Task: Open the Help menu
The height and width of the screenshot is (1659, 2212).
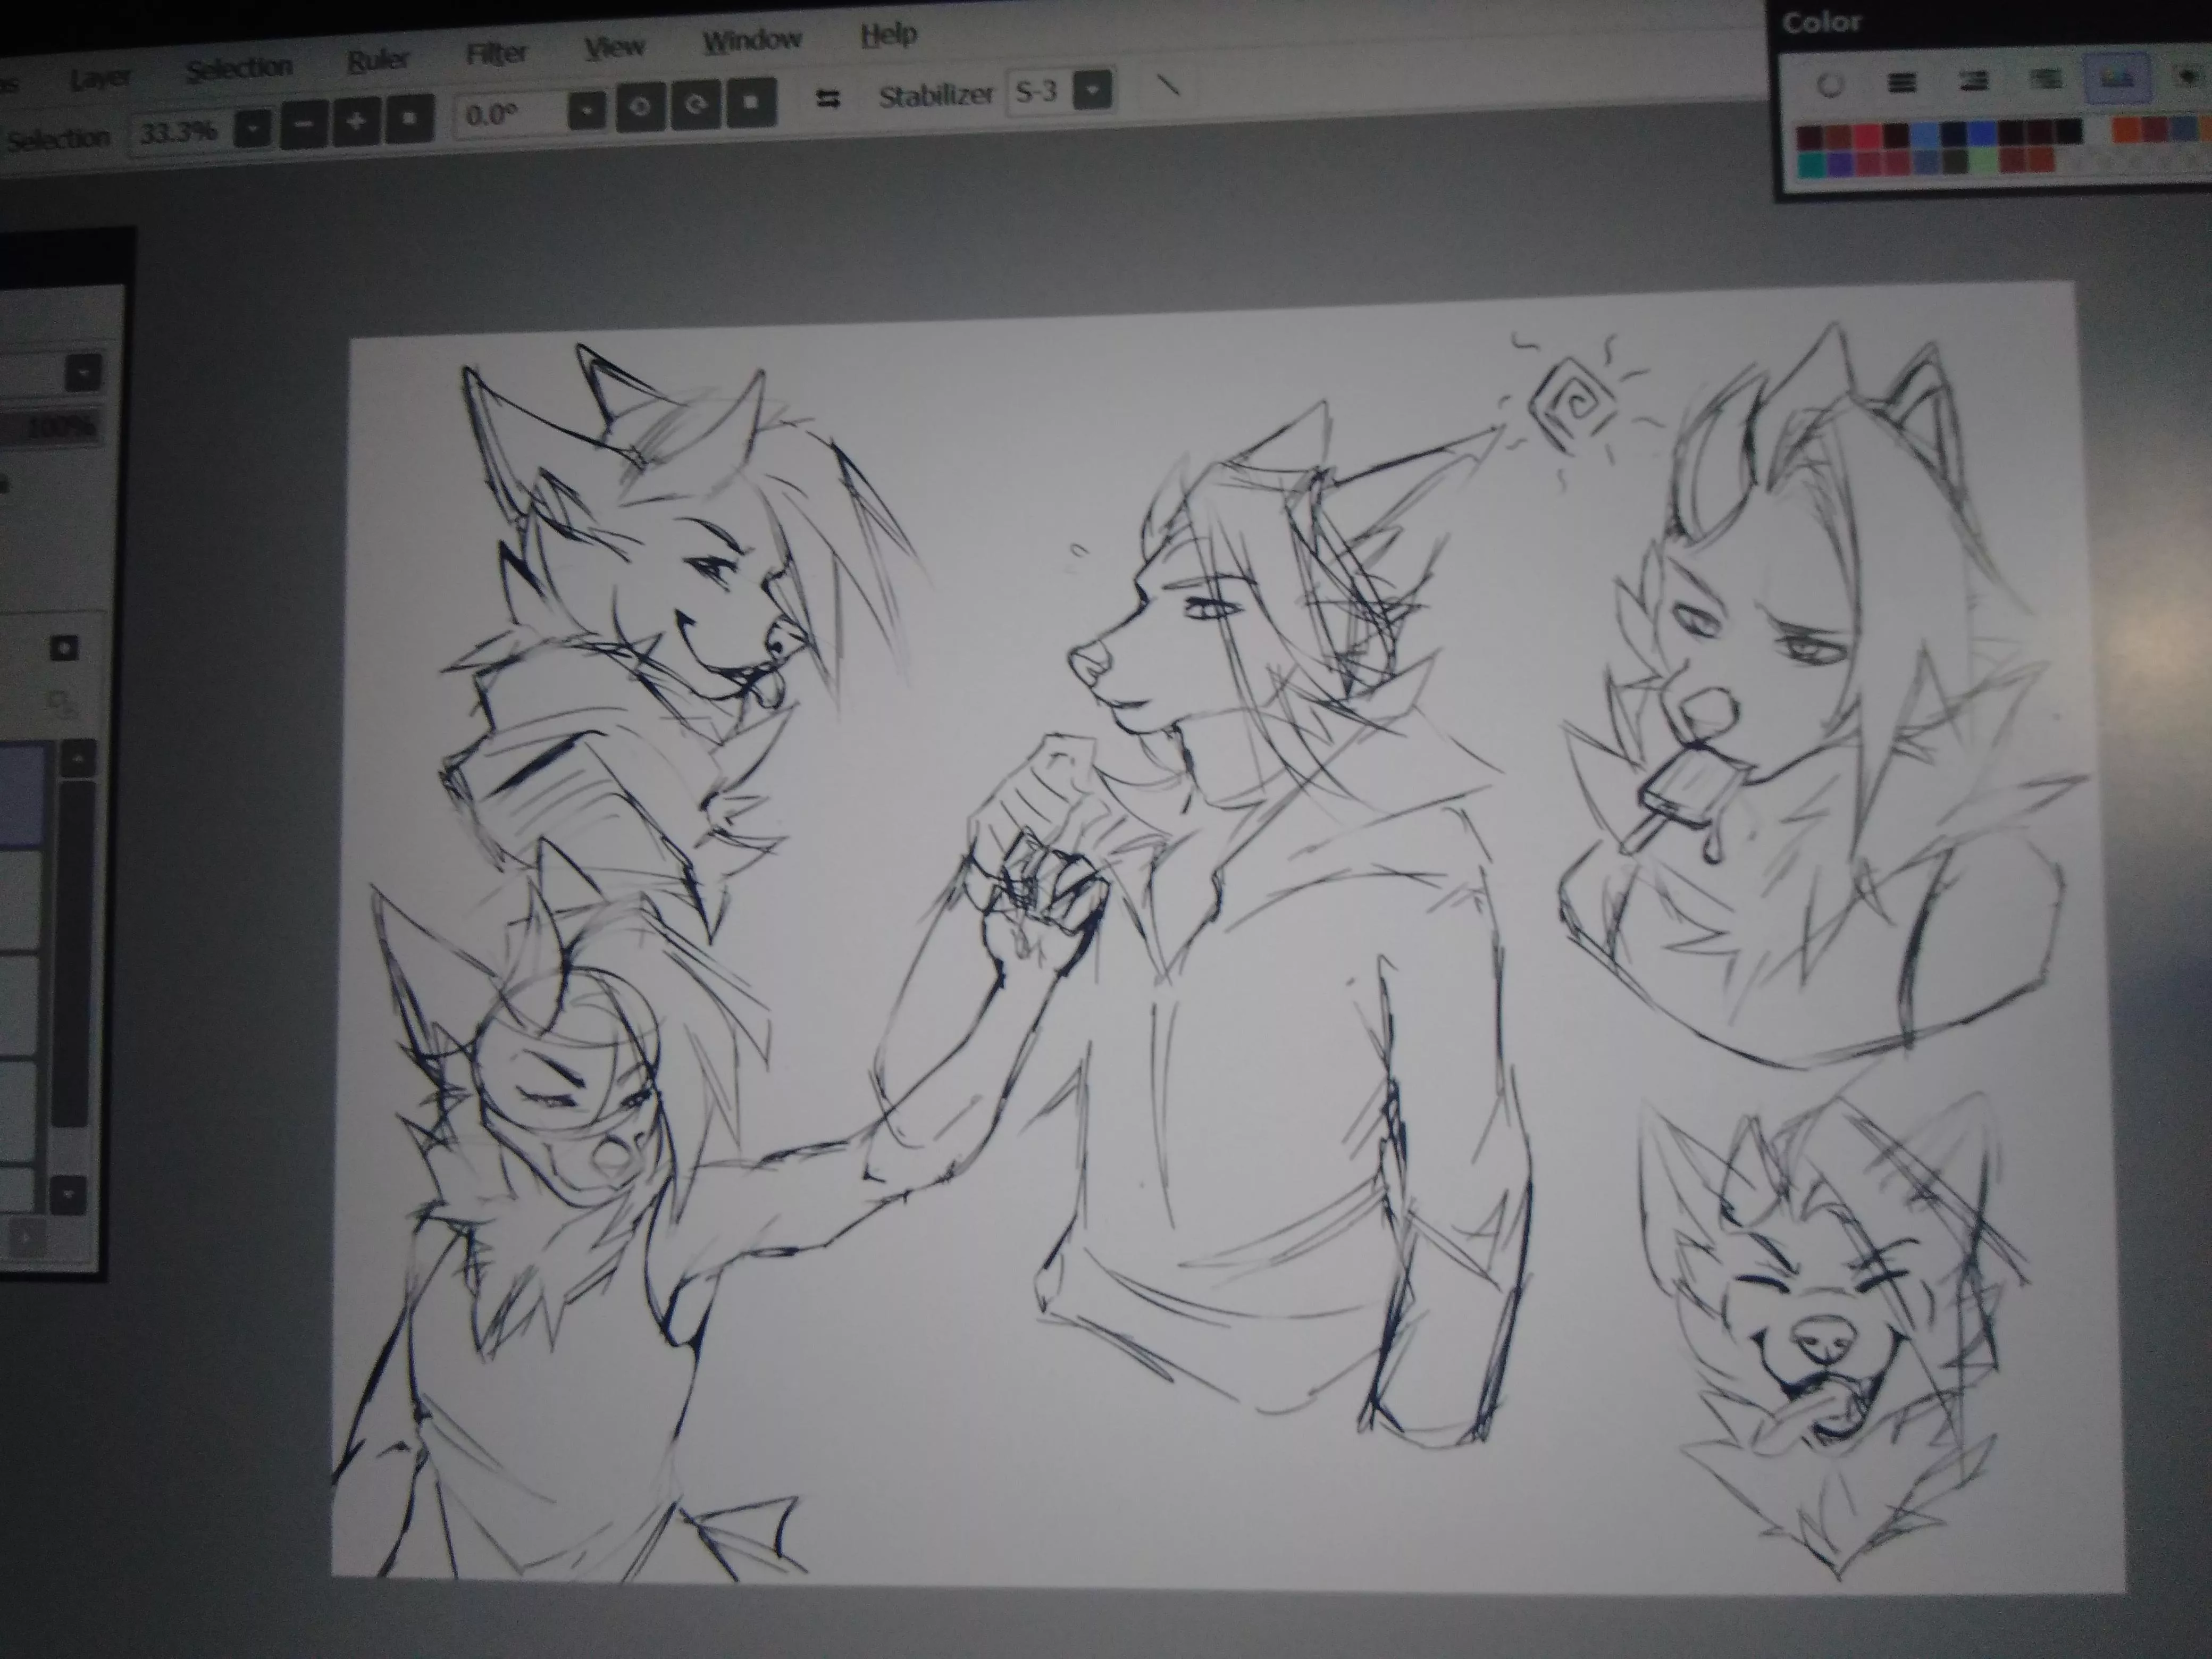Action: point(888,33)
